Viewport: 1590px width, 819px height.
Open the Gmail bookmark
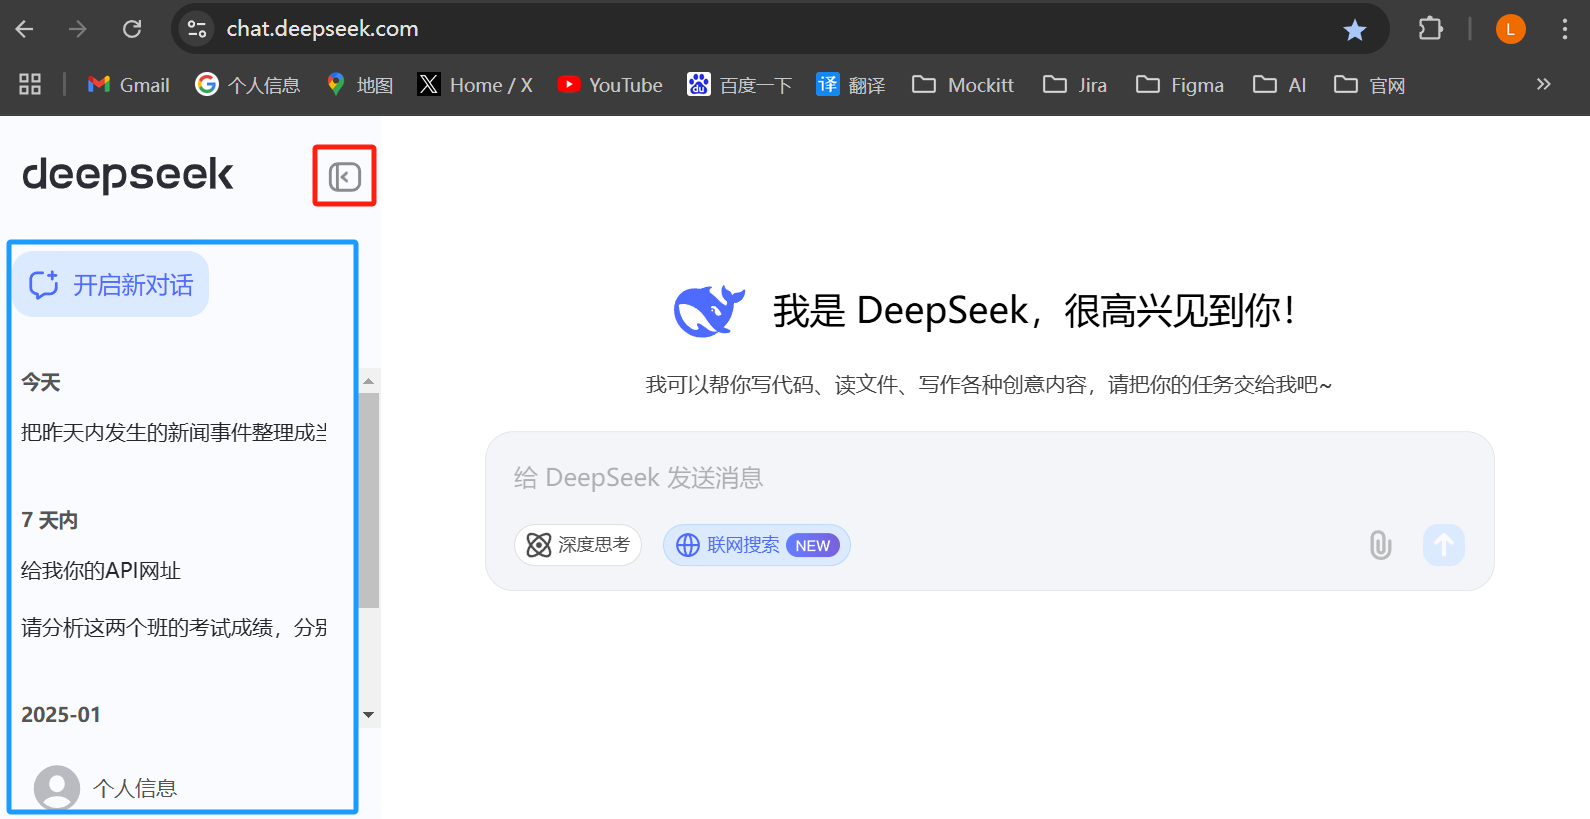[x=129, y=85]
